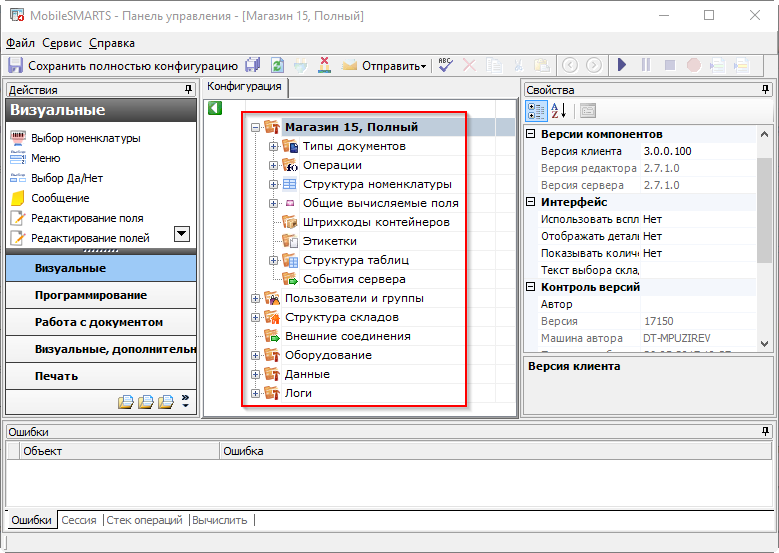Choose the Выбор номенклатуры action
Image resolution: width=779 pixels, height=553 pixels.
[x=85, y=138]
